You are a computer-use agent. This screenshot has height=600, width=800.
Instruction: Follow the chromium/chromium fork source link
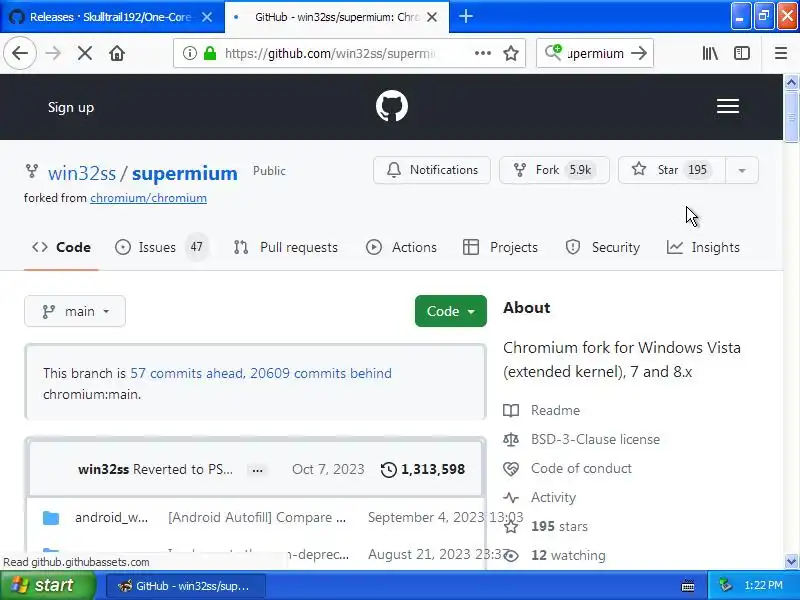coord(148,198)
